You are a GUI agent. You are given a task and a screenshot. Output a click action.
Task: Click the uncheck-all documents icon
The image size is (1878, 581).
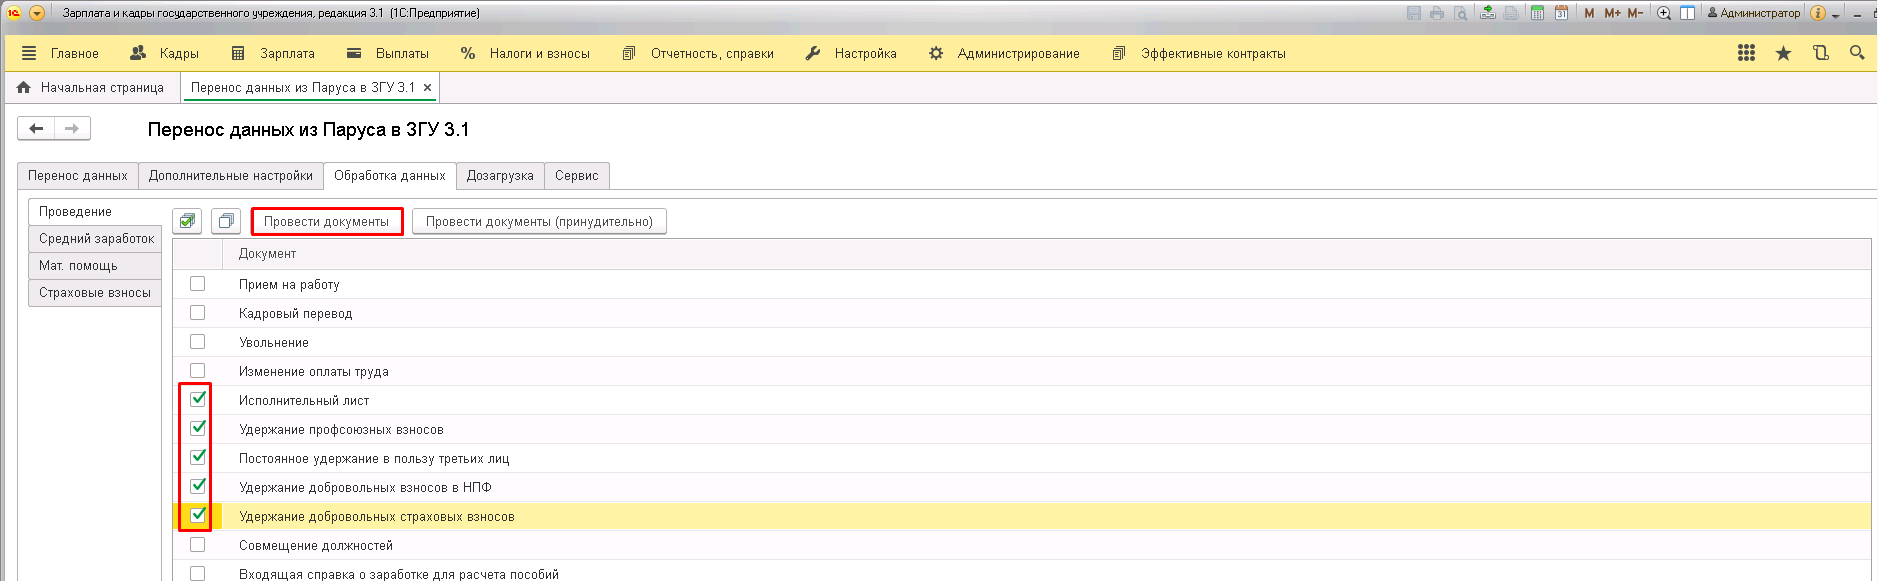226,221
